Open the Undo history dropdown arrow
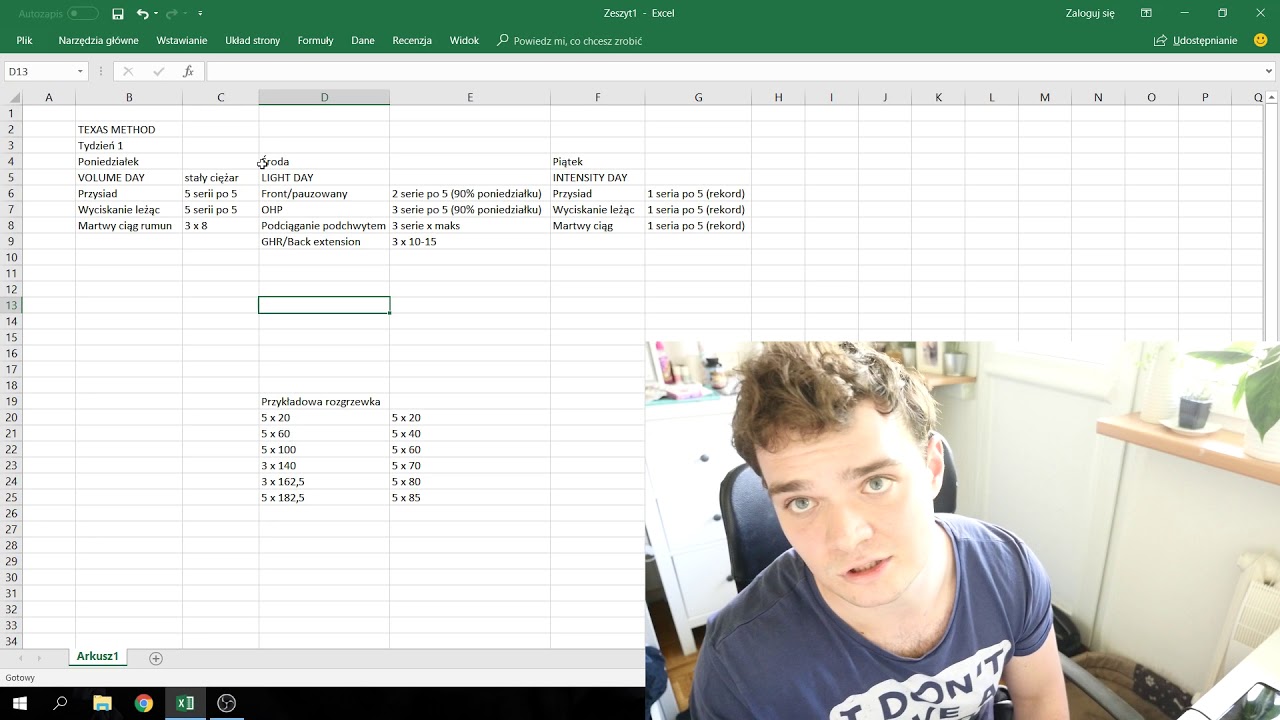 [x=156, y=14]
